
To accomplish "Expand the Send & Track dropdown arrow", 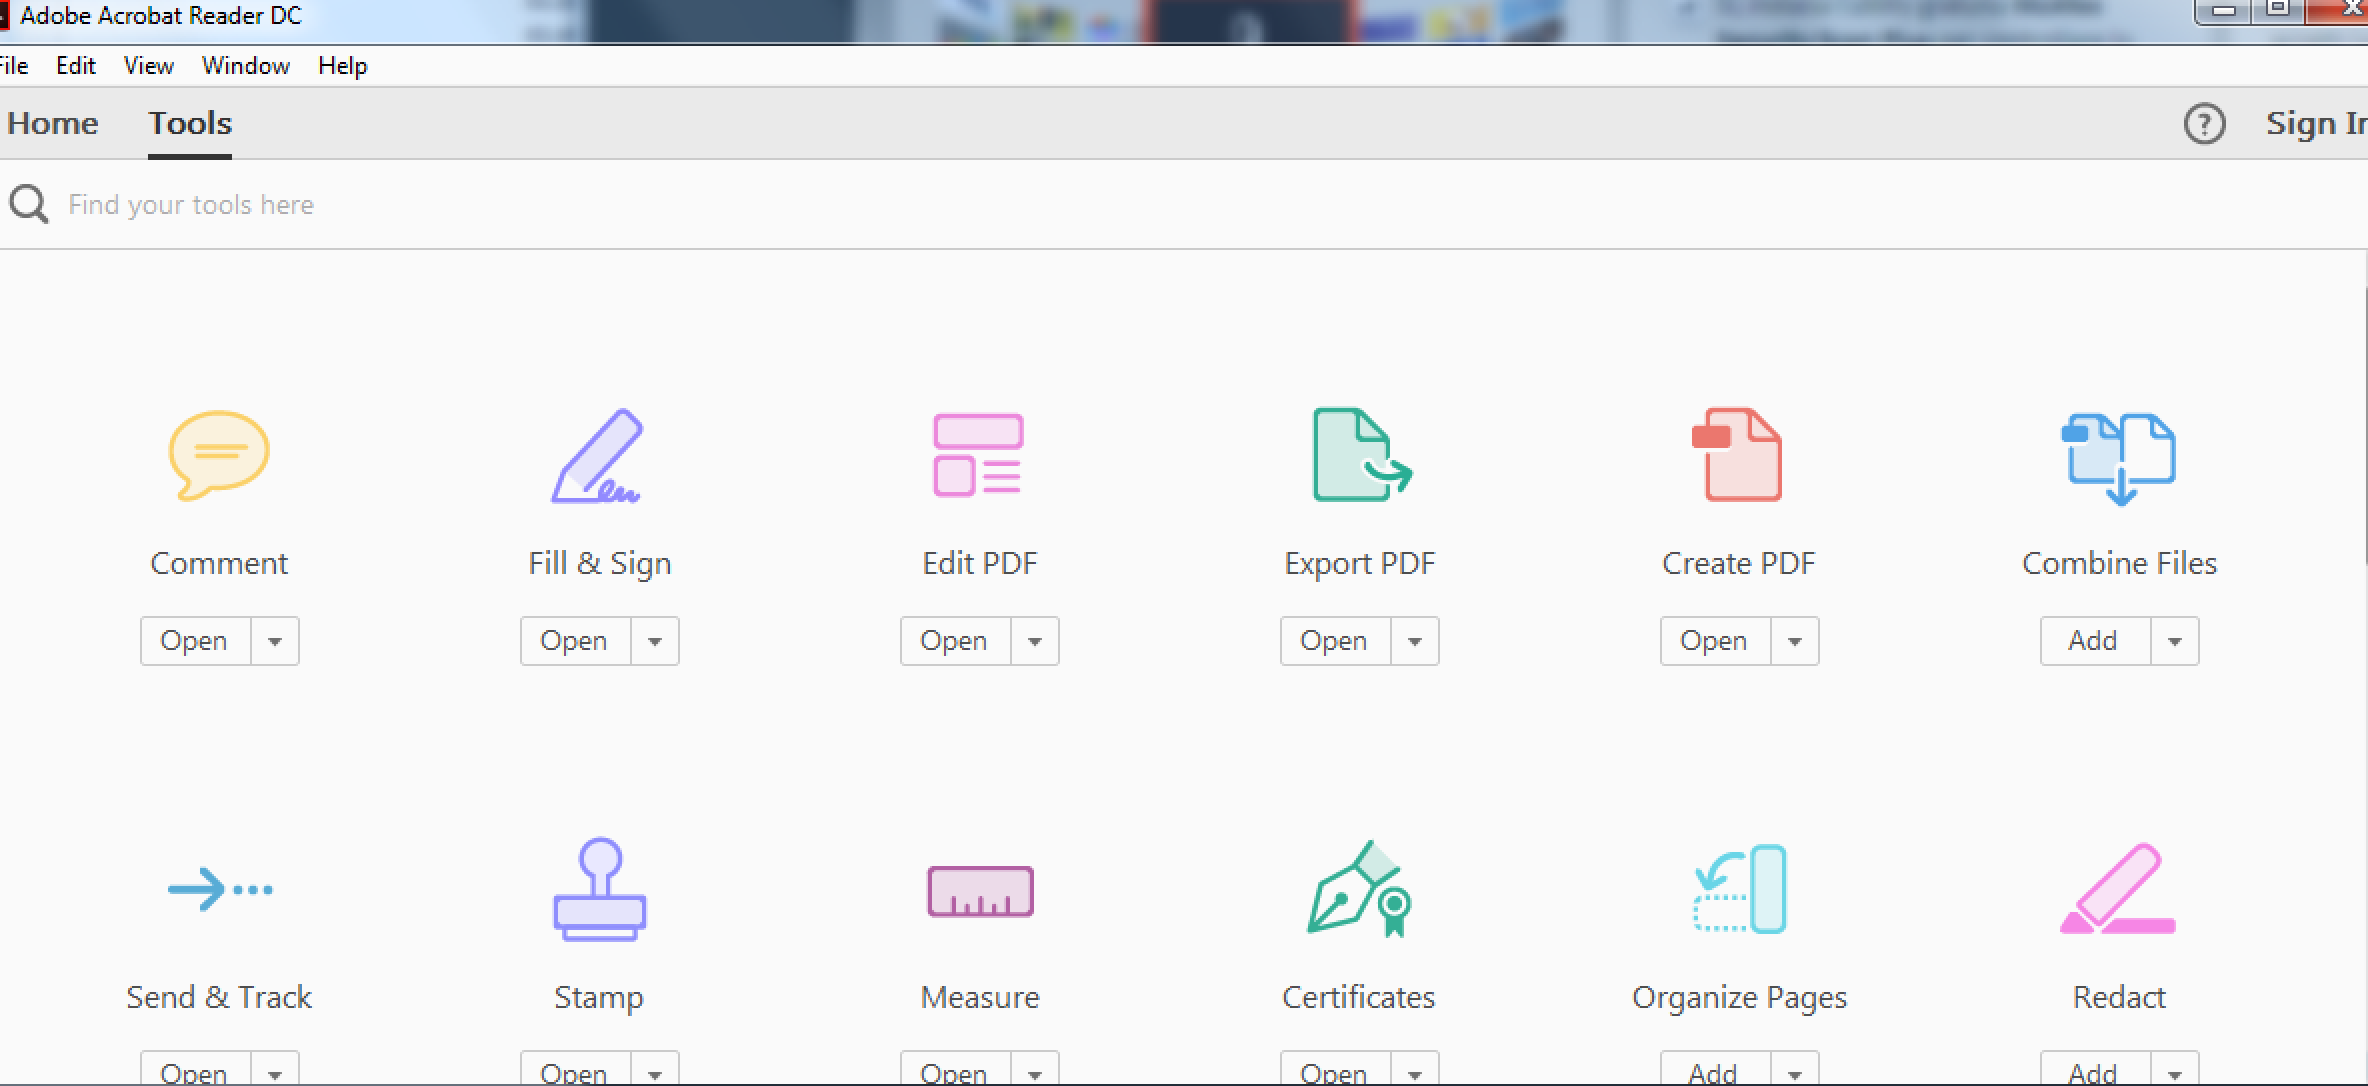I will tap(275, 1069).
